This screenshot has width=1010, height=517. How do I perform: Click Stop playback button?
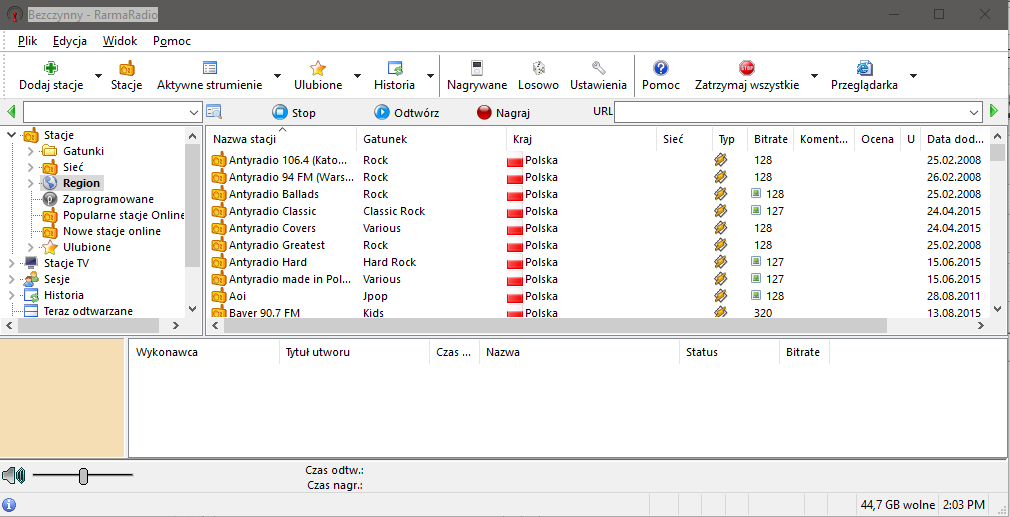point(294,113)
